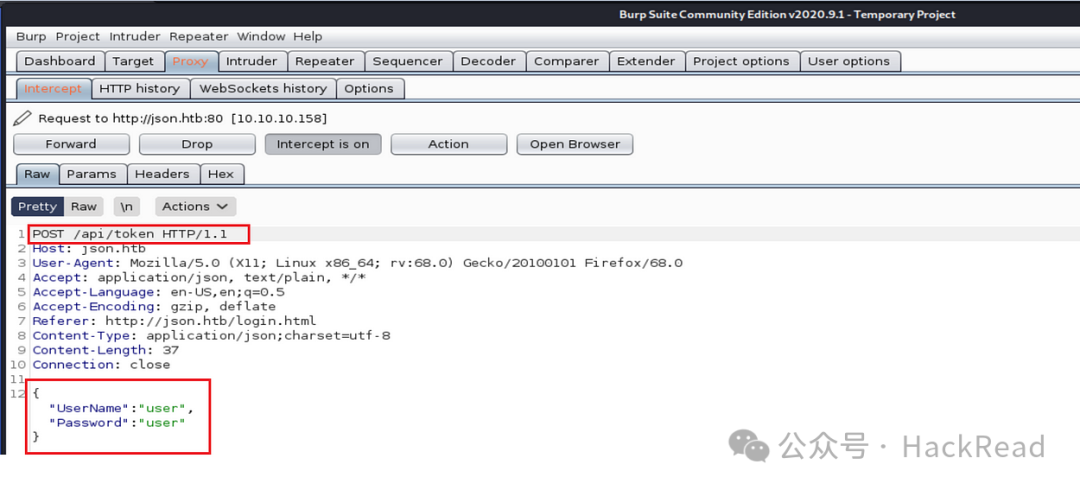Expand the Actions dropdown in editor
This screenshot has height=490, width=1080.
coord(195,207)
